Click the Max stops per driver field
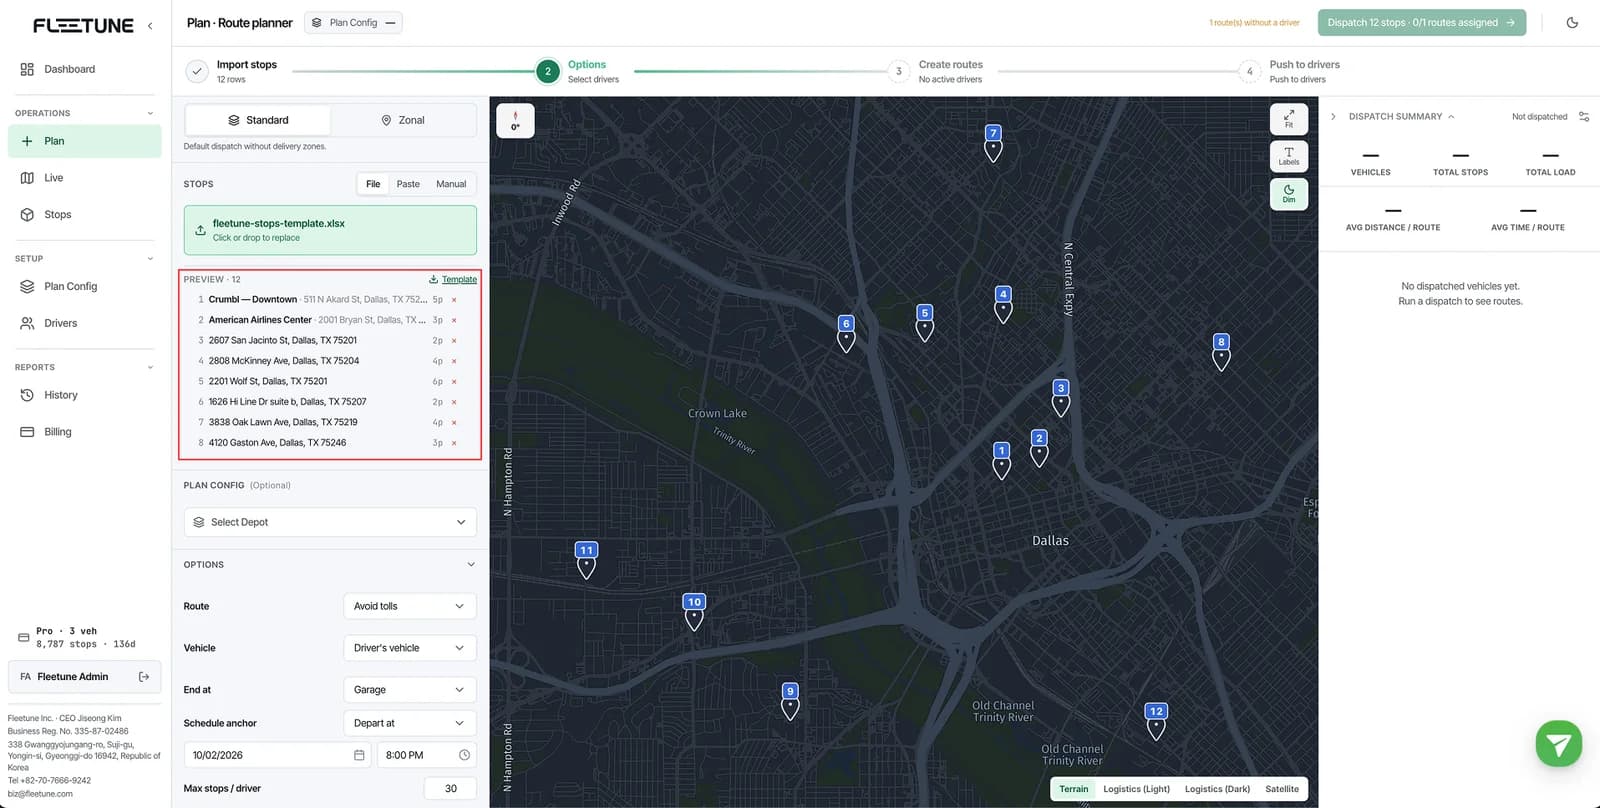The width and height of the screenshot is (1600, 808). [450, 789]
